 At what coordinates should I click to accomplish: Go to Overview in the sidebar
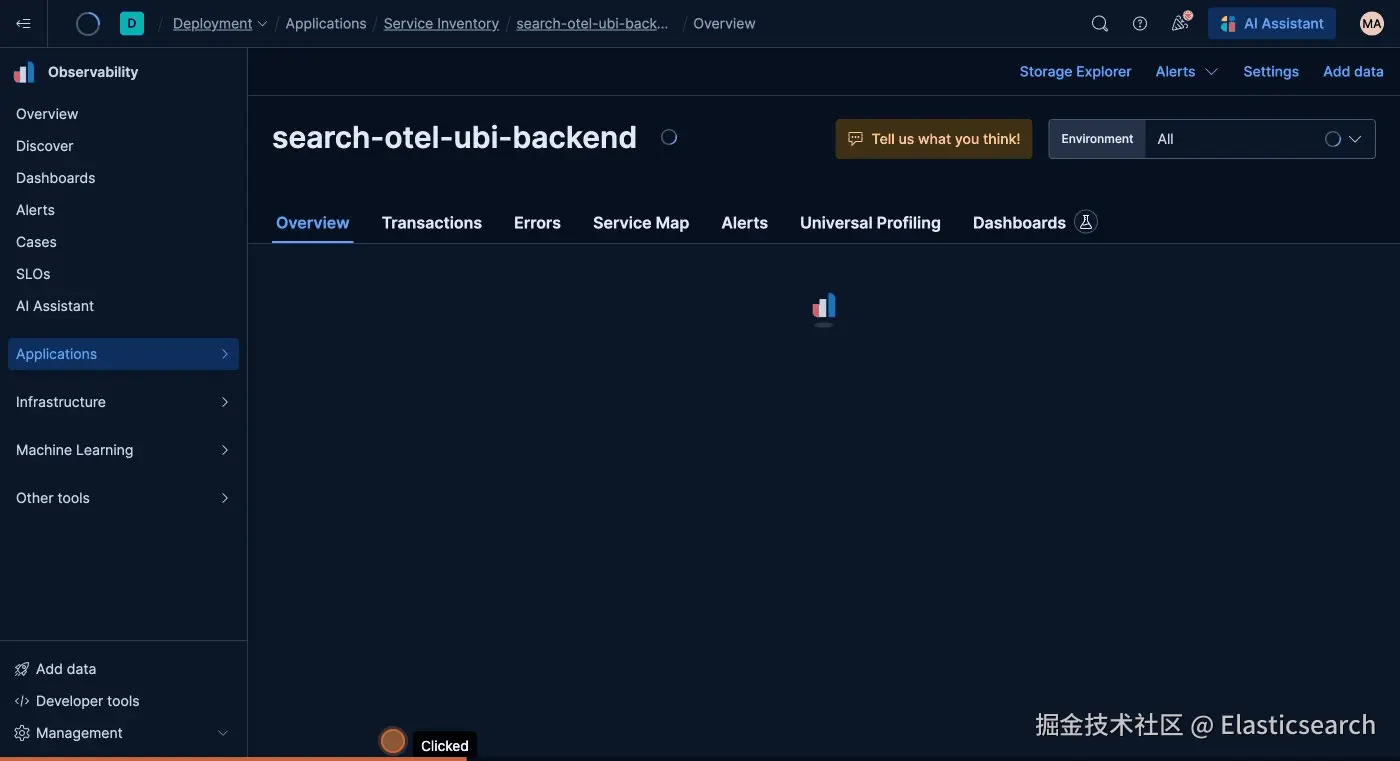click(47, 114)
